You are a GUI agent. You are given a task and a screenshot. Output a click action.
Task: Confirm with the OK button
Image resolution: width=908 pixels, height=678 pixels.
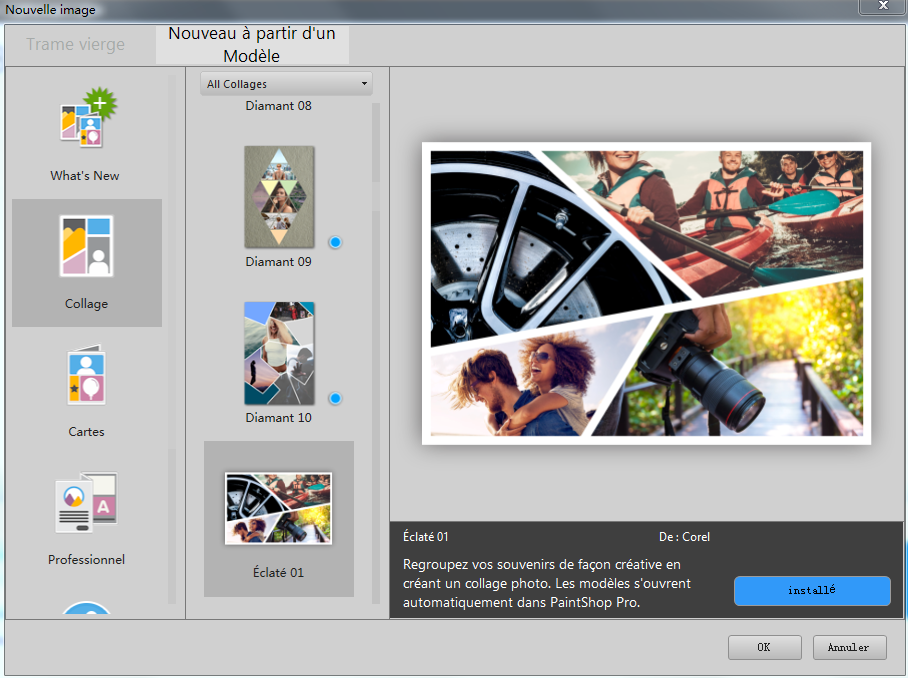point(764,647)
